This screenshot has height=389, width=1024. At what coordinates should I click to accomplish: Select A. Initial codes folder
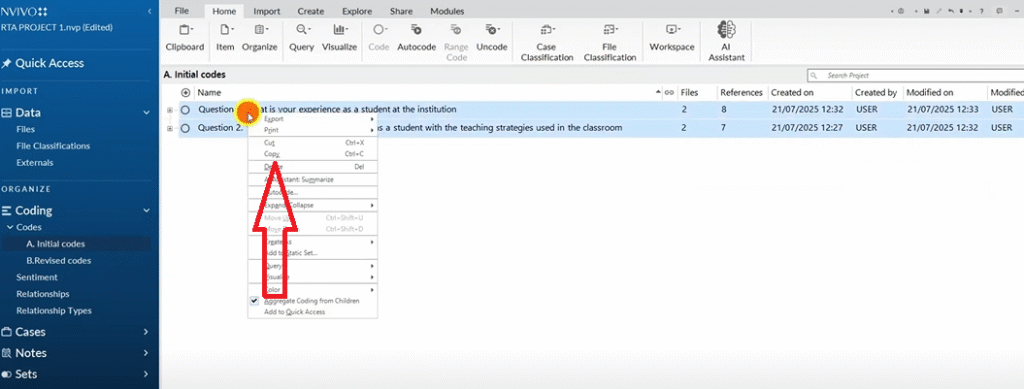56,244
